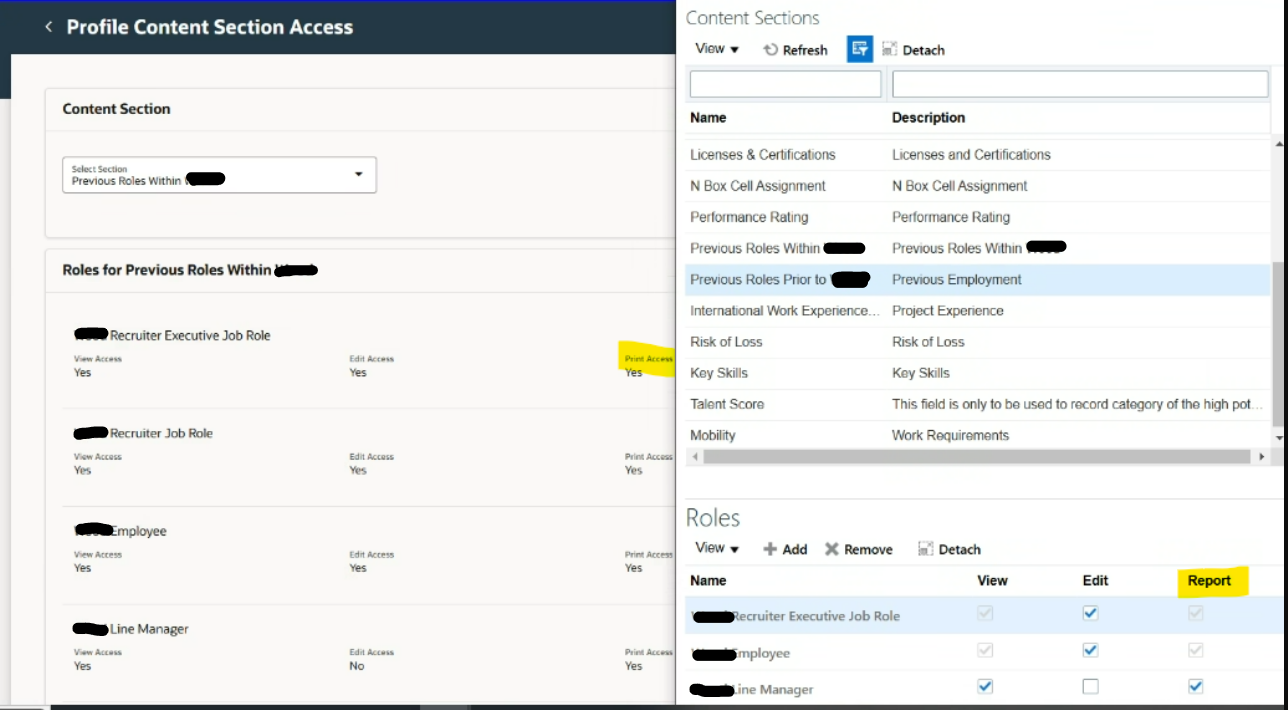The image size is (1288, 710).
Task: Toggle the Edit checkbox for the Employee role
Action: point(1091,650)
